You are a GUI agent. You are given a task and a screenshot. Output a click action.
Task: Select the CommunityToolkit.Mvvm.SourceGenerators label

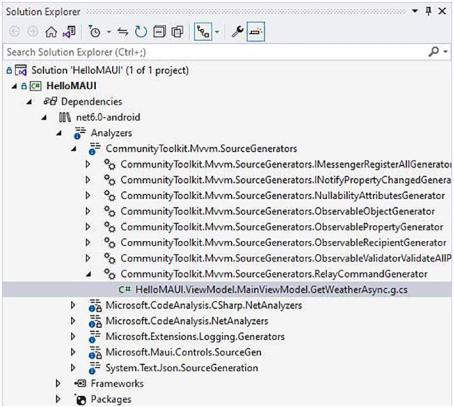[x=201, y=149]
